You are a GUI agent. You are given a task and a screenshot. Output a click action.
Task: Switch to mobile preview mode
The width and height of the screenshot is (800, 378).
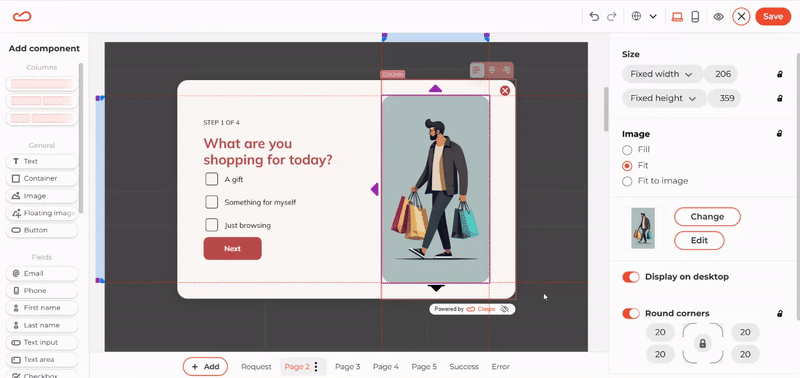coord(695,16)
